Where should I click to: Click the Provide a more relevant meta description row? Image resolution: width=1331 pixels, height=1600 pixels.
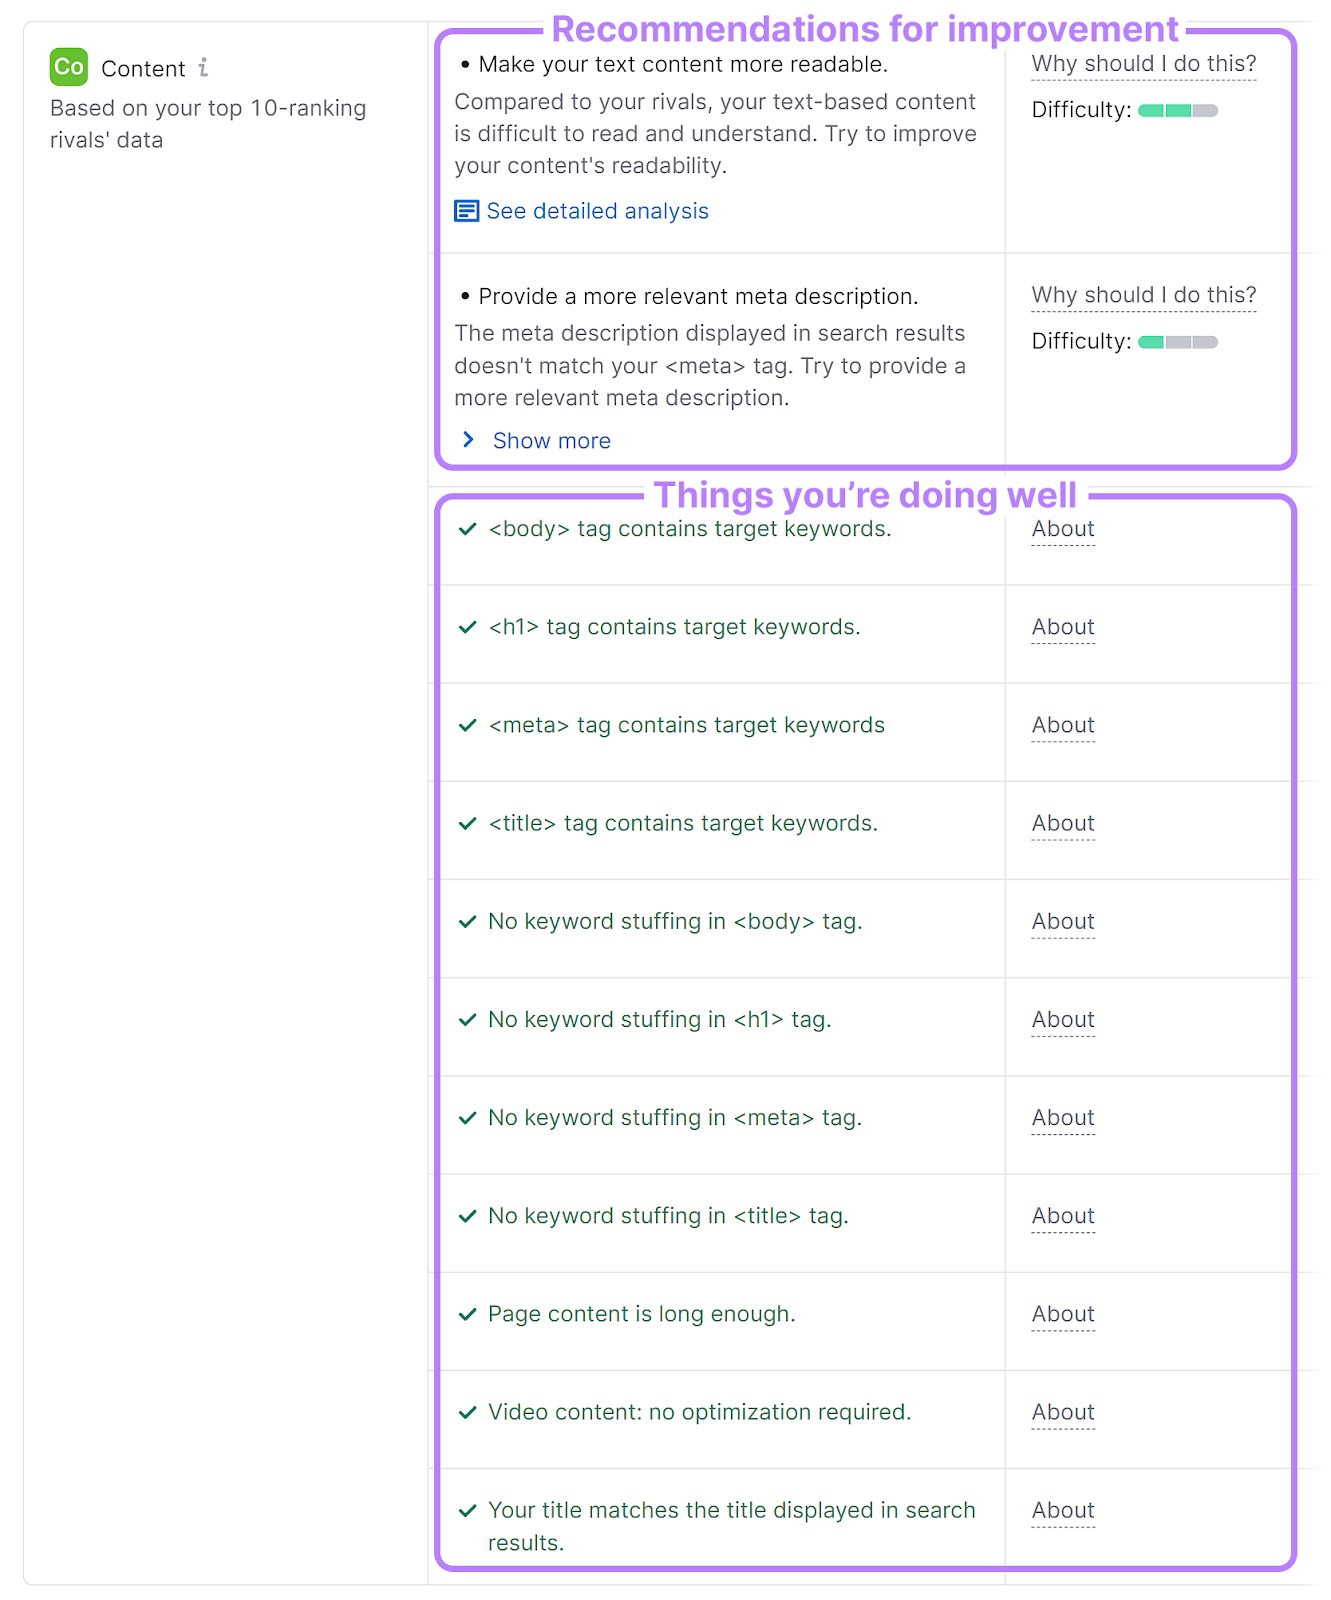697,296
